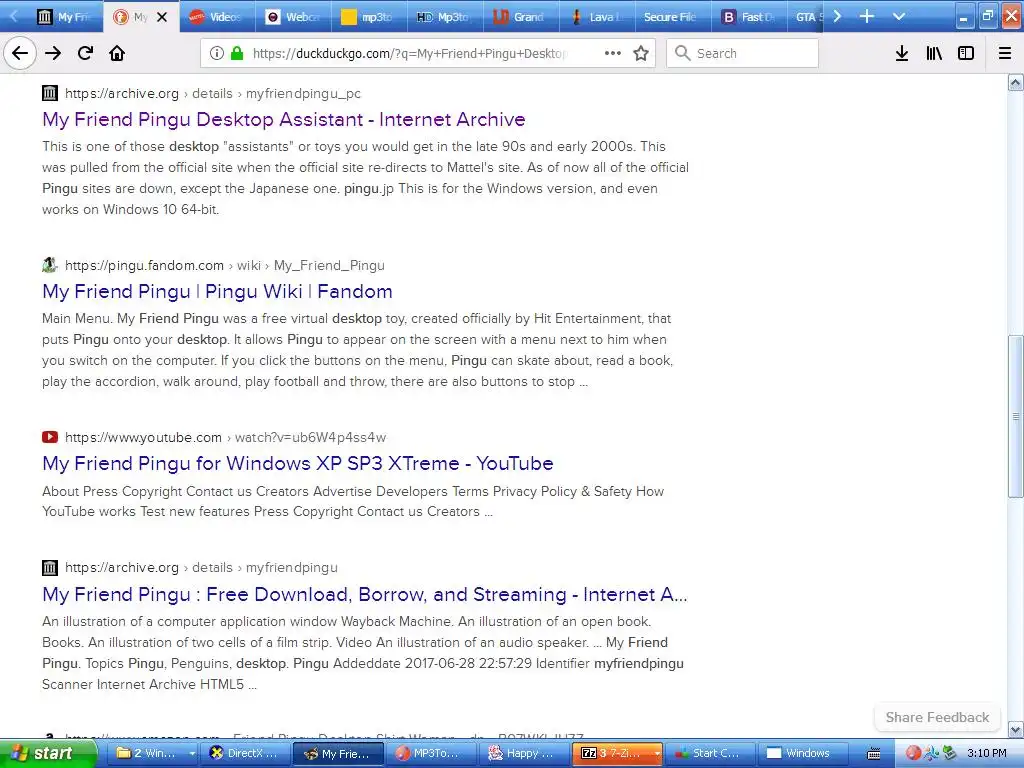This screenshot has width=1024, height=768.
Task: Expand the 7-Zip taskbar group arrow
Action: click(656, 753)
